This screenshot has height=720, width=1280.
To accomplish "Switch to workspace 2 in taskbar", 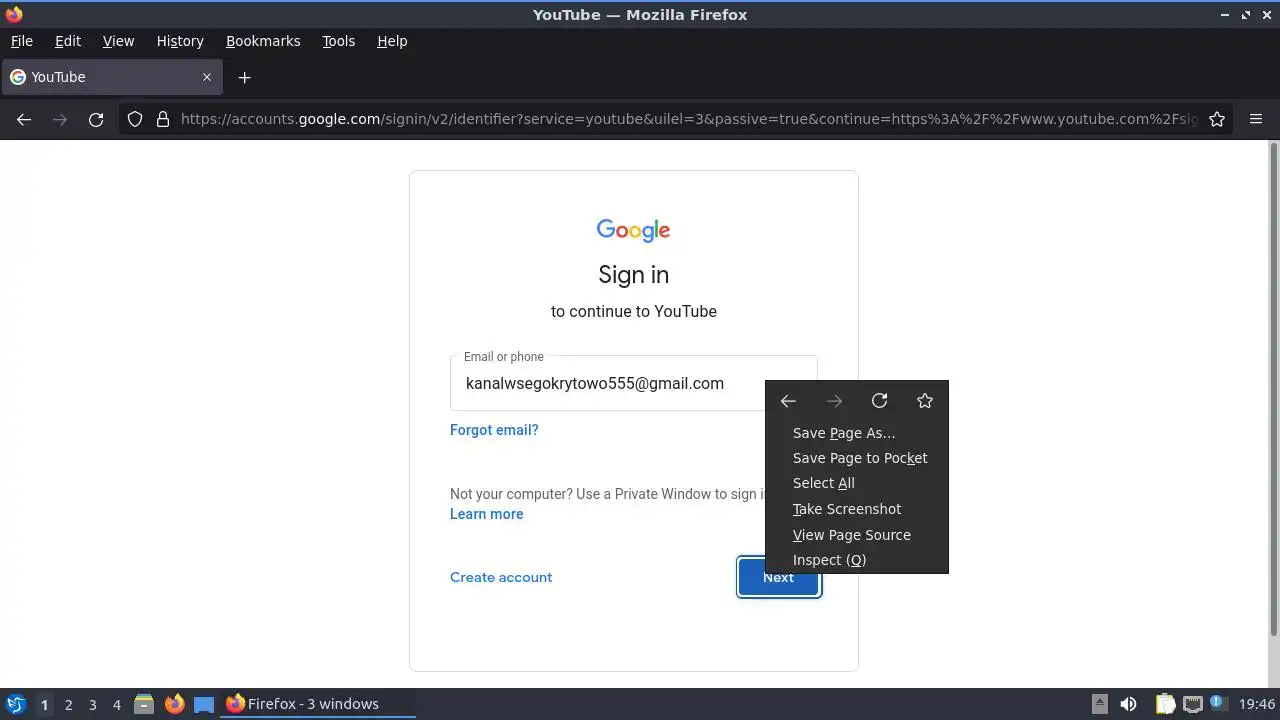I will click(68, 705).
